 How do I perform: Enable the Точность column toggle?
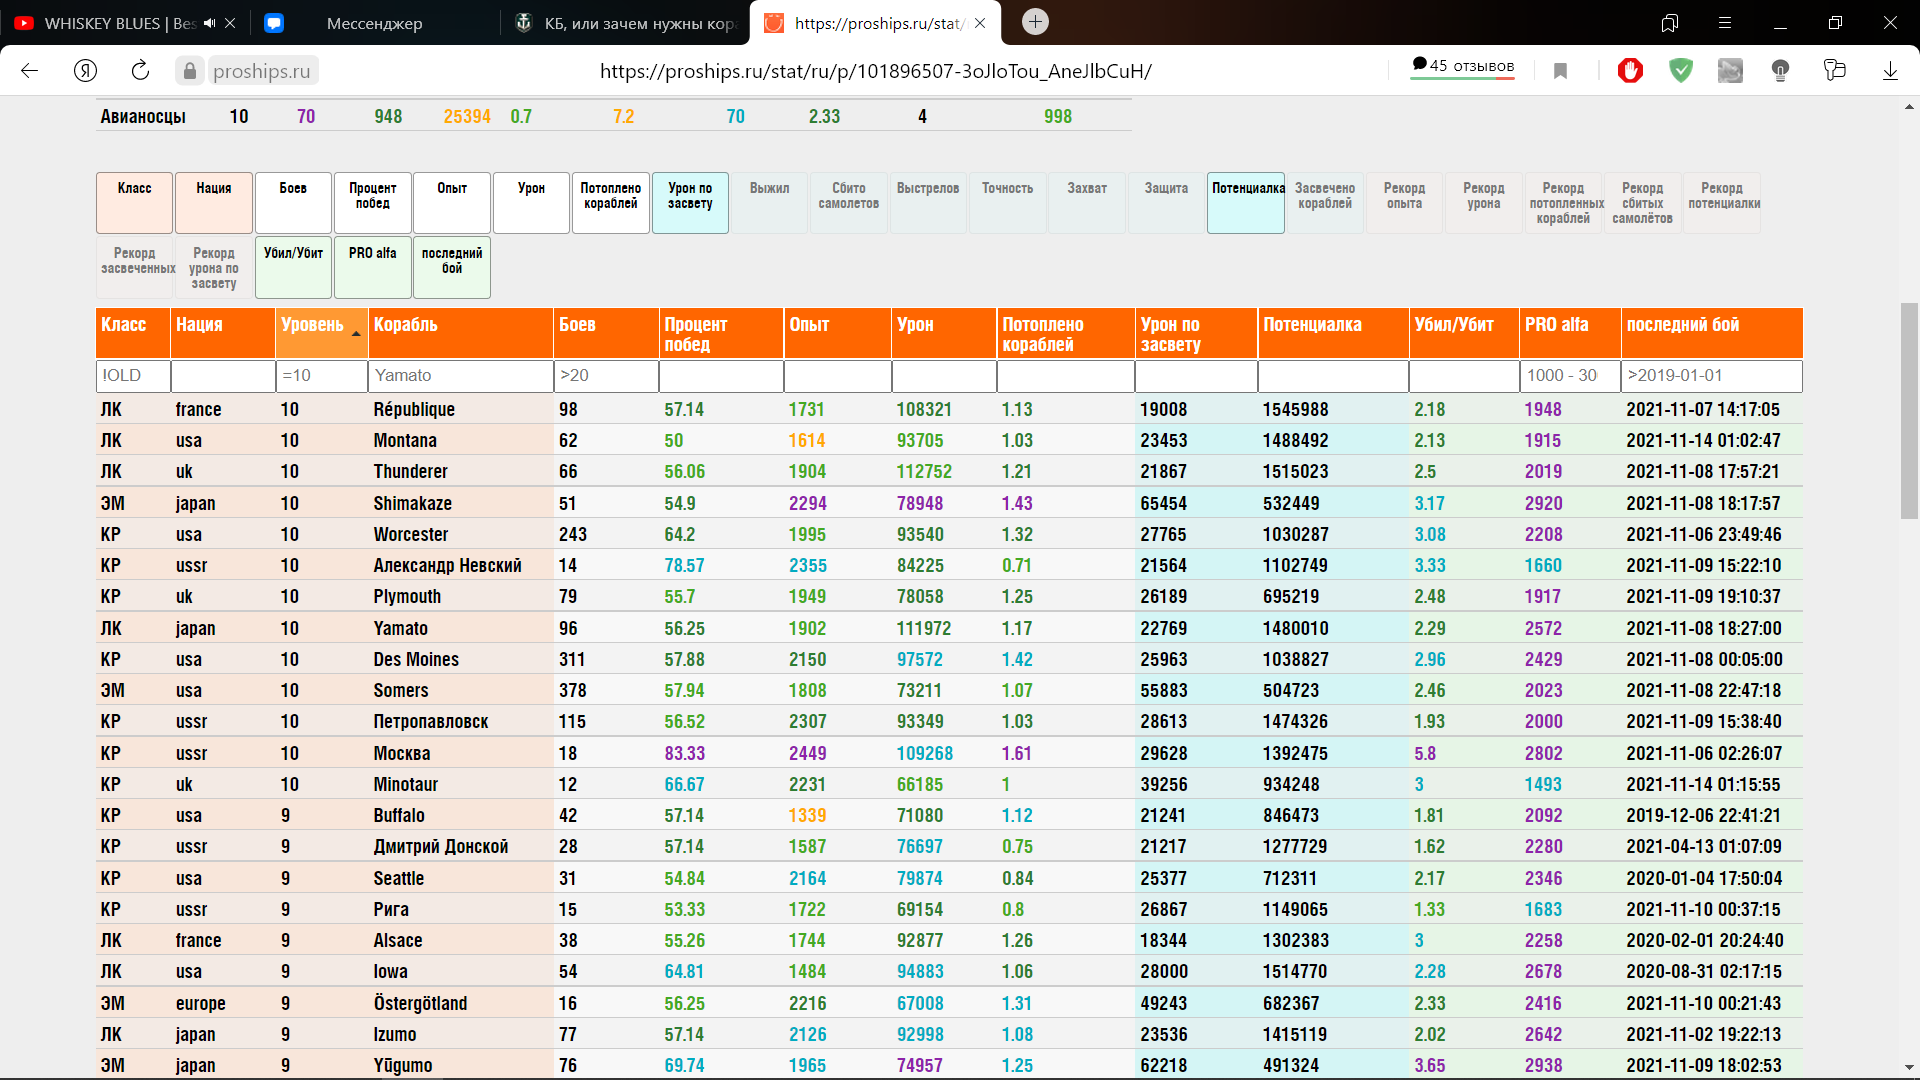click(1007, 203)
